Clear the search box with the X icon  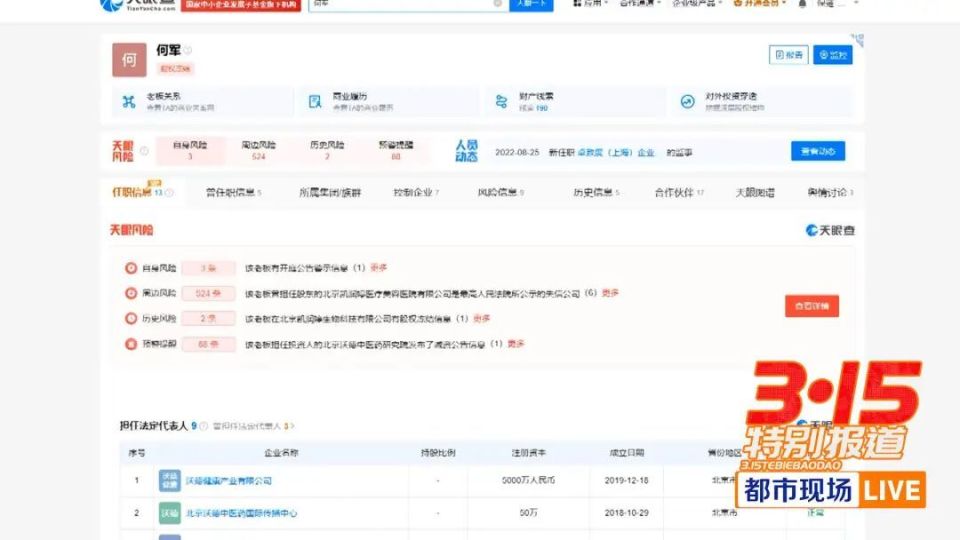tap(497, 4)
